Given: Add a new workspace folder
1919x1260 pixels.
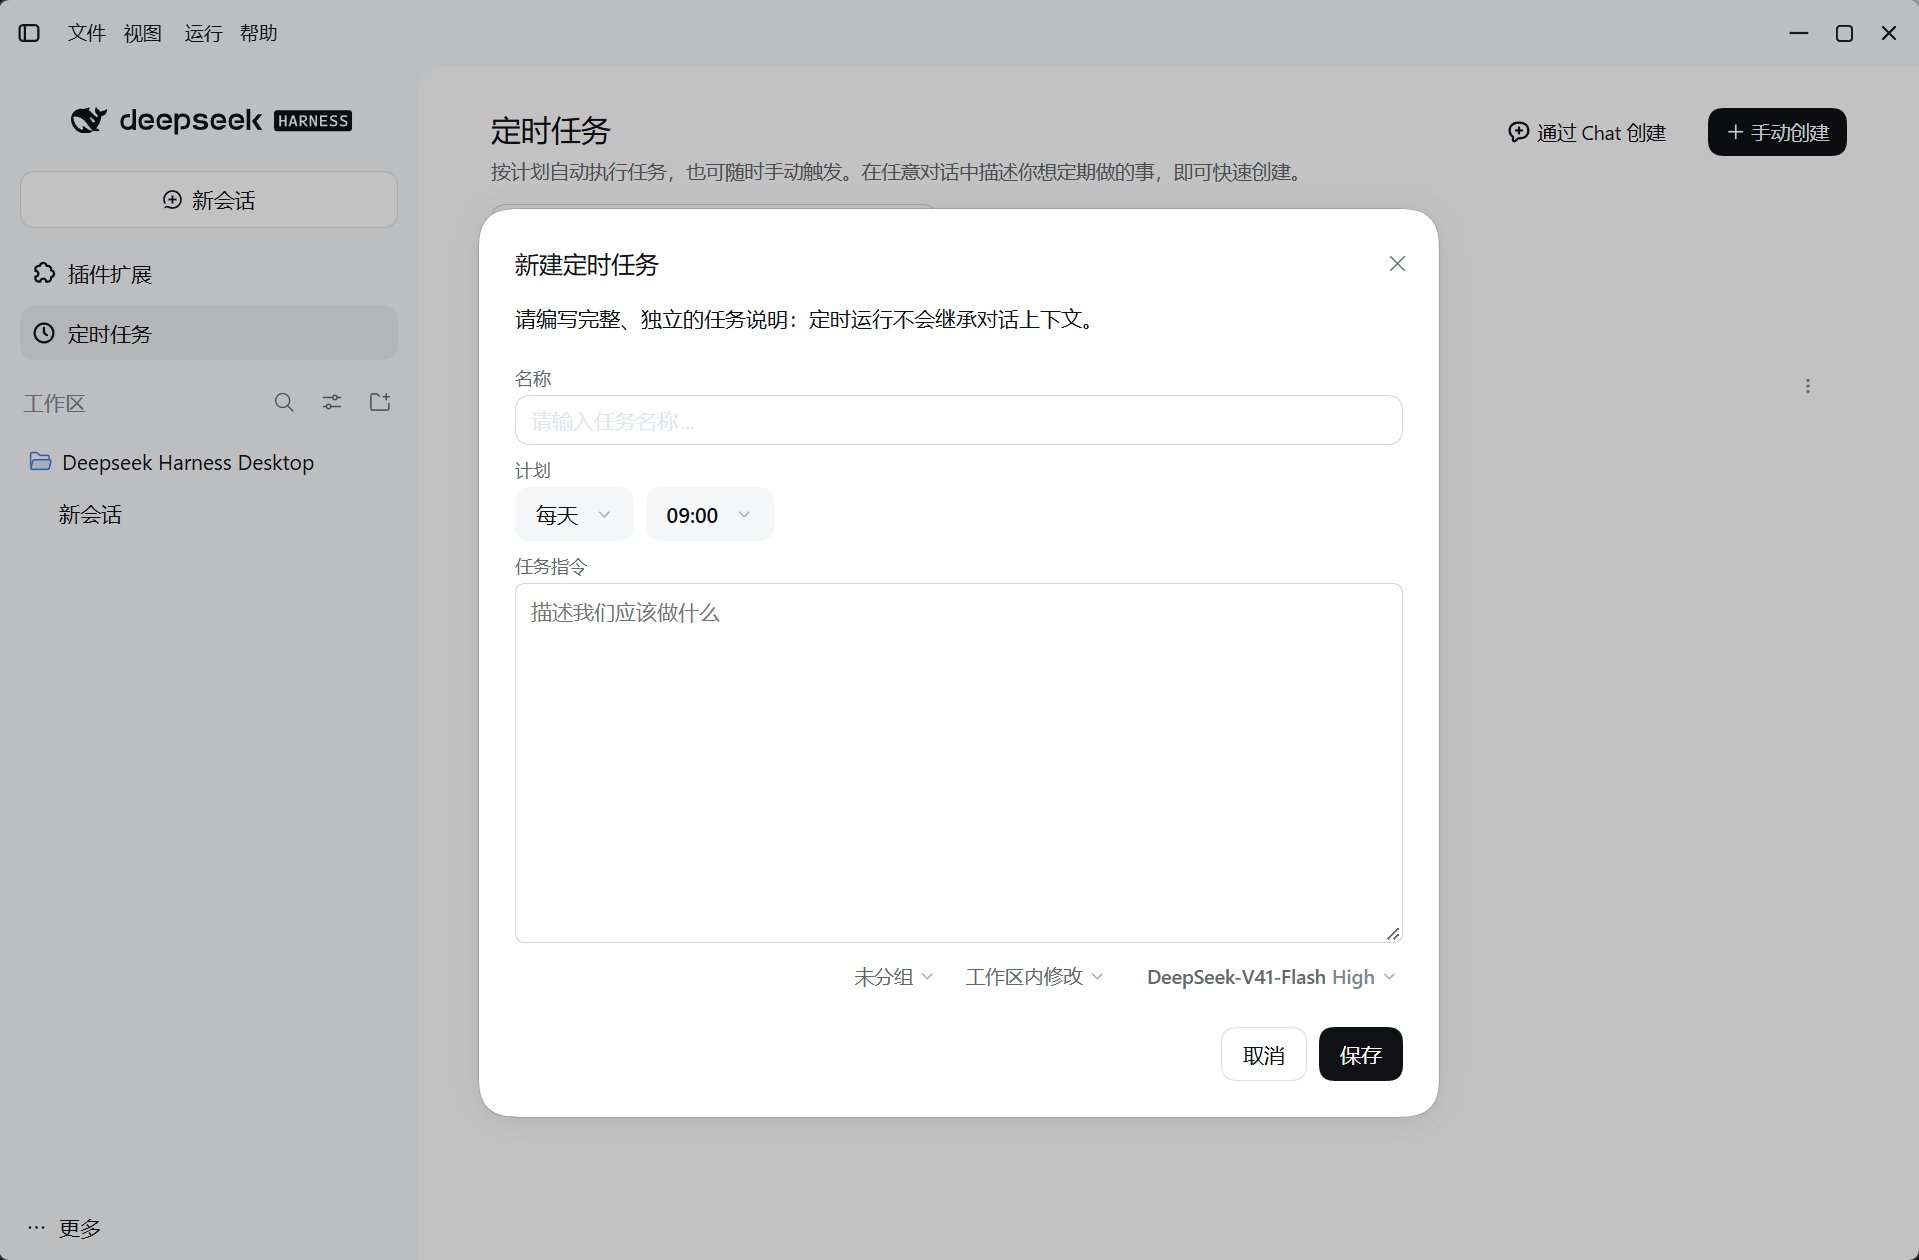Looking at the screenshot, I should (380, 402).
